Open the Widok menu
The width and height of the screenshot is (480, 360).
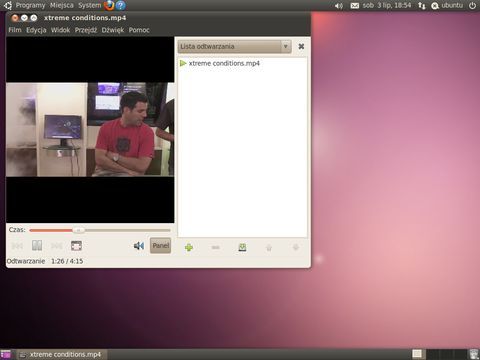point(60,30)
